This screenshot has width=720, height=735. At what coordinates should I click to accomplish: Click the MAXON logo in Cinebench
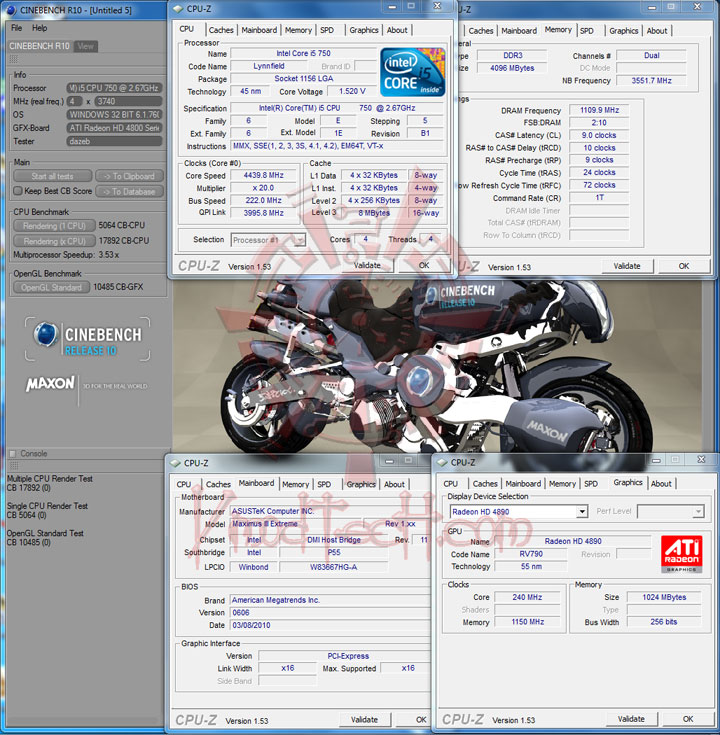(50, 384)
